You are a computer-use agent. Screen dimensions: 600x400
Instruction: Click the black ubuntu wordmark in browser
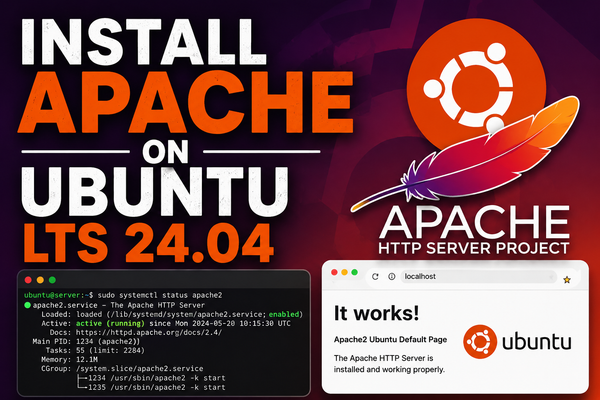click(x=536, y=342)
